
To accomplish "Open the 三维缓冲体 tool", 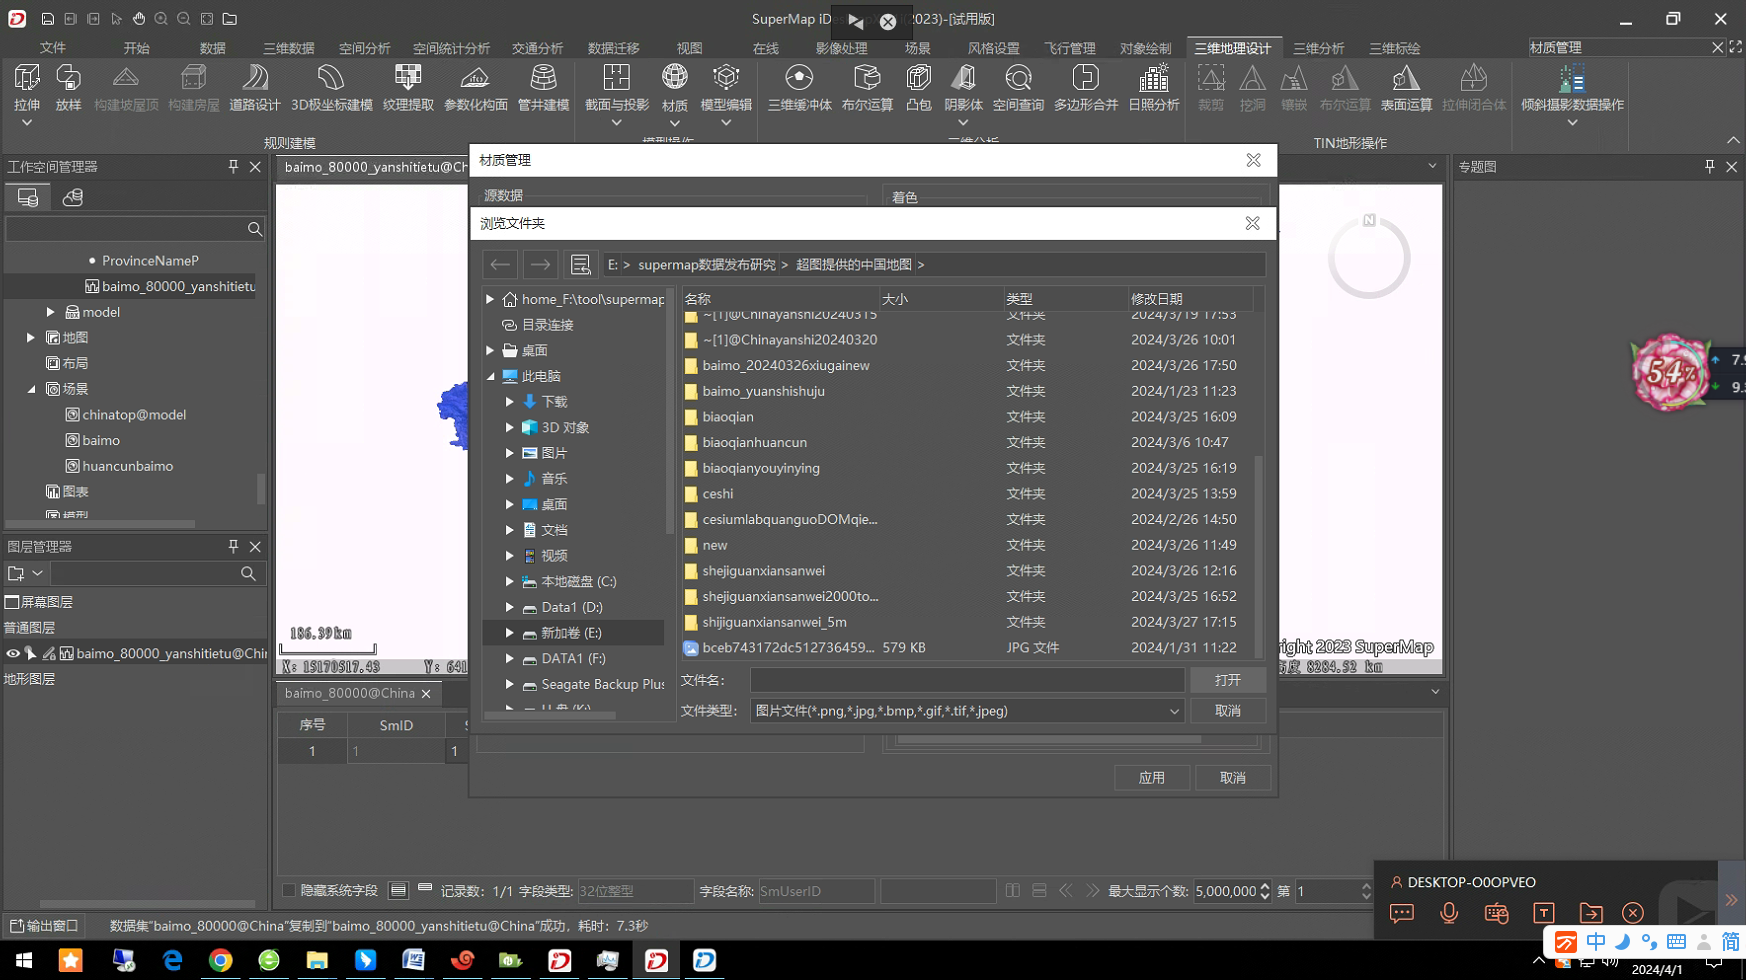I will click(799, 86).
